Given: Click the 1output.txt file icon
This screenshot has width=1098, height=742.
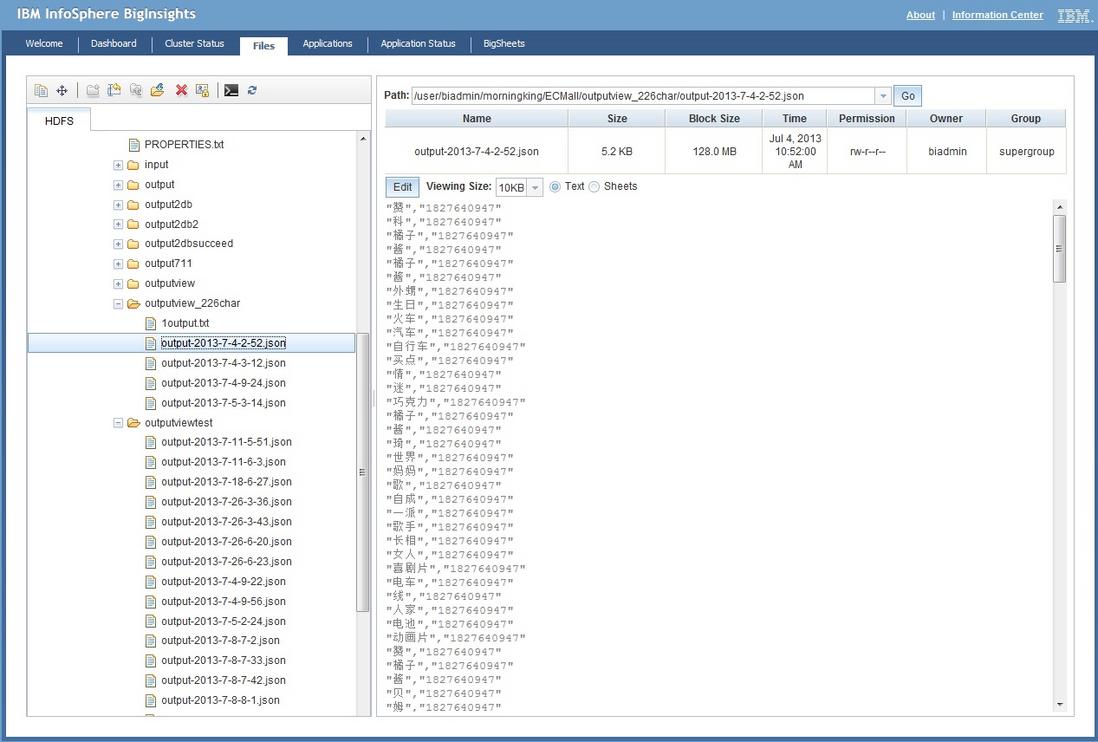Looking at the screenshot, I should 151,323.
